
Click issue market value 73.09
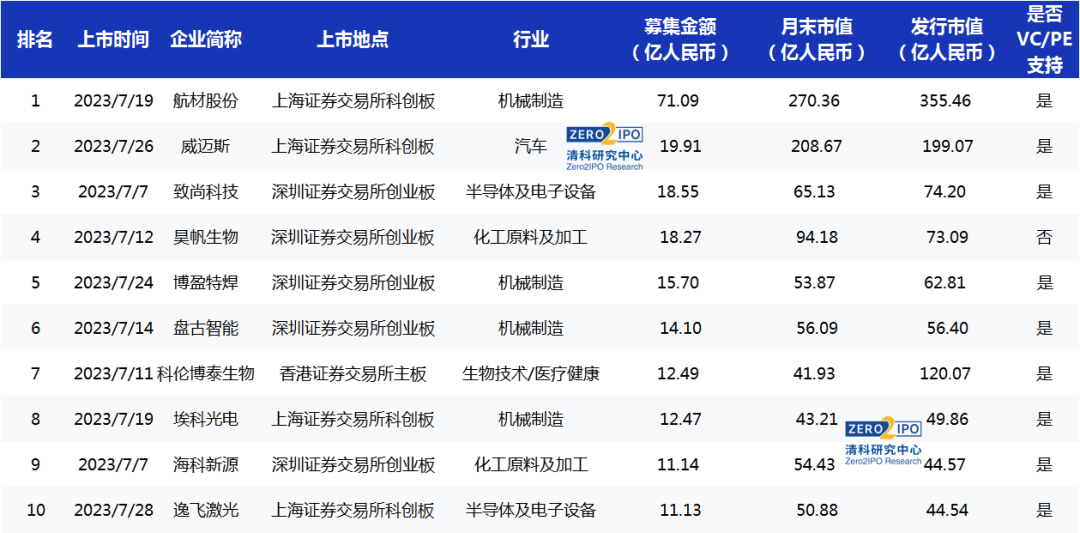click(x=948, y=238)
